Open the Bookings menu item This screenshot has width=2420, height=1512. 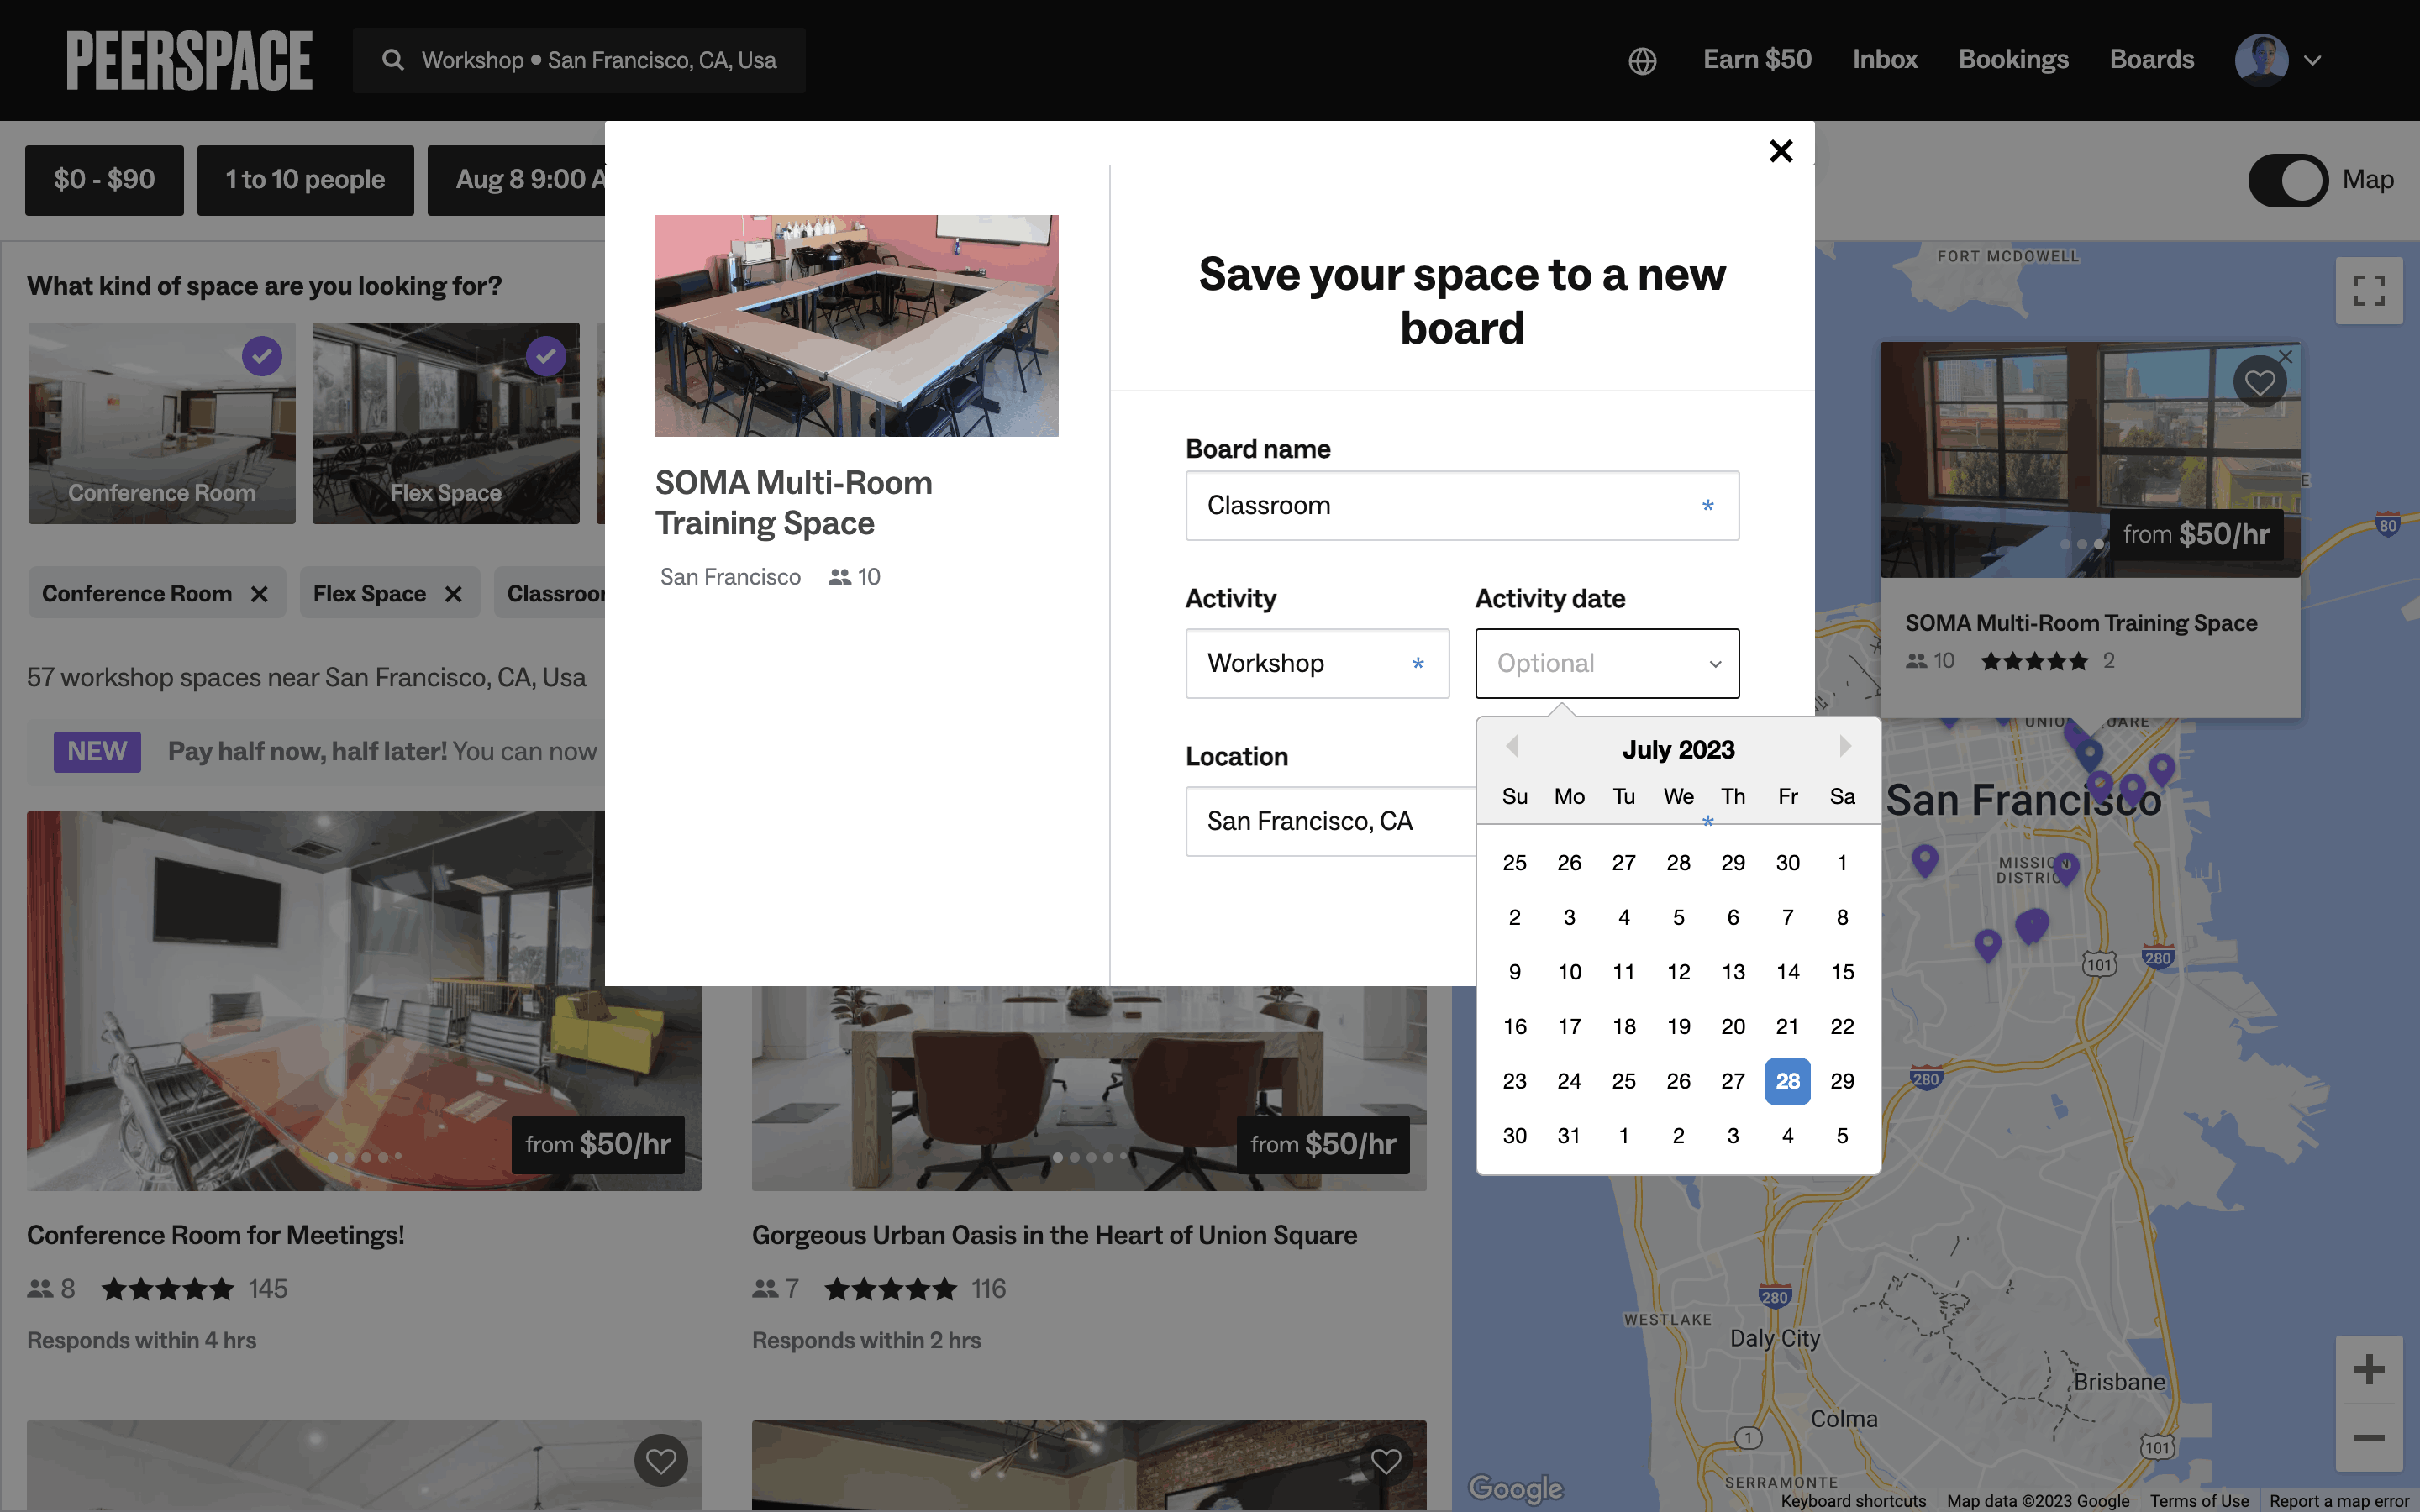pyautogui.click(x=2013, y=60)
